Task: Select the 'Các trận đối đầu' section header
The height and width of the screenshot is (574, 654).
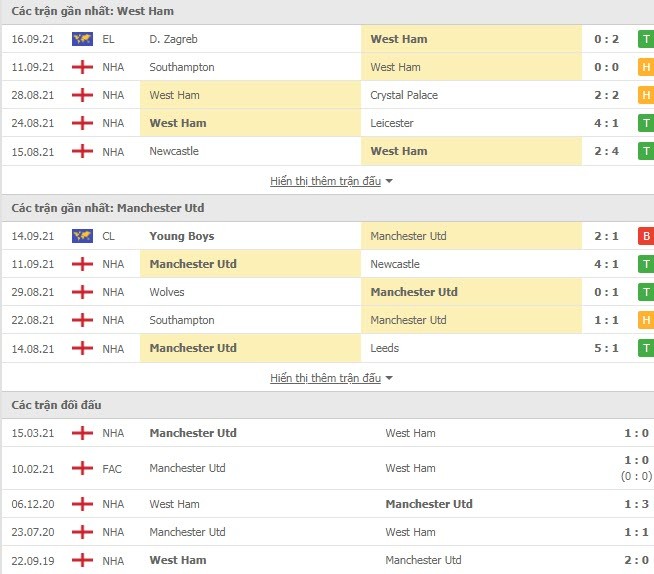Action: pos(56,405)
